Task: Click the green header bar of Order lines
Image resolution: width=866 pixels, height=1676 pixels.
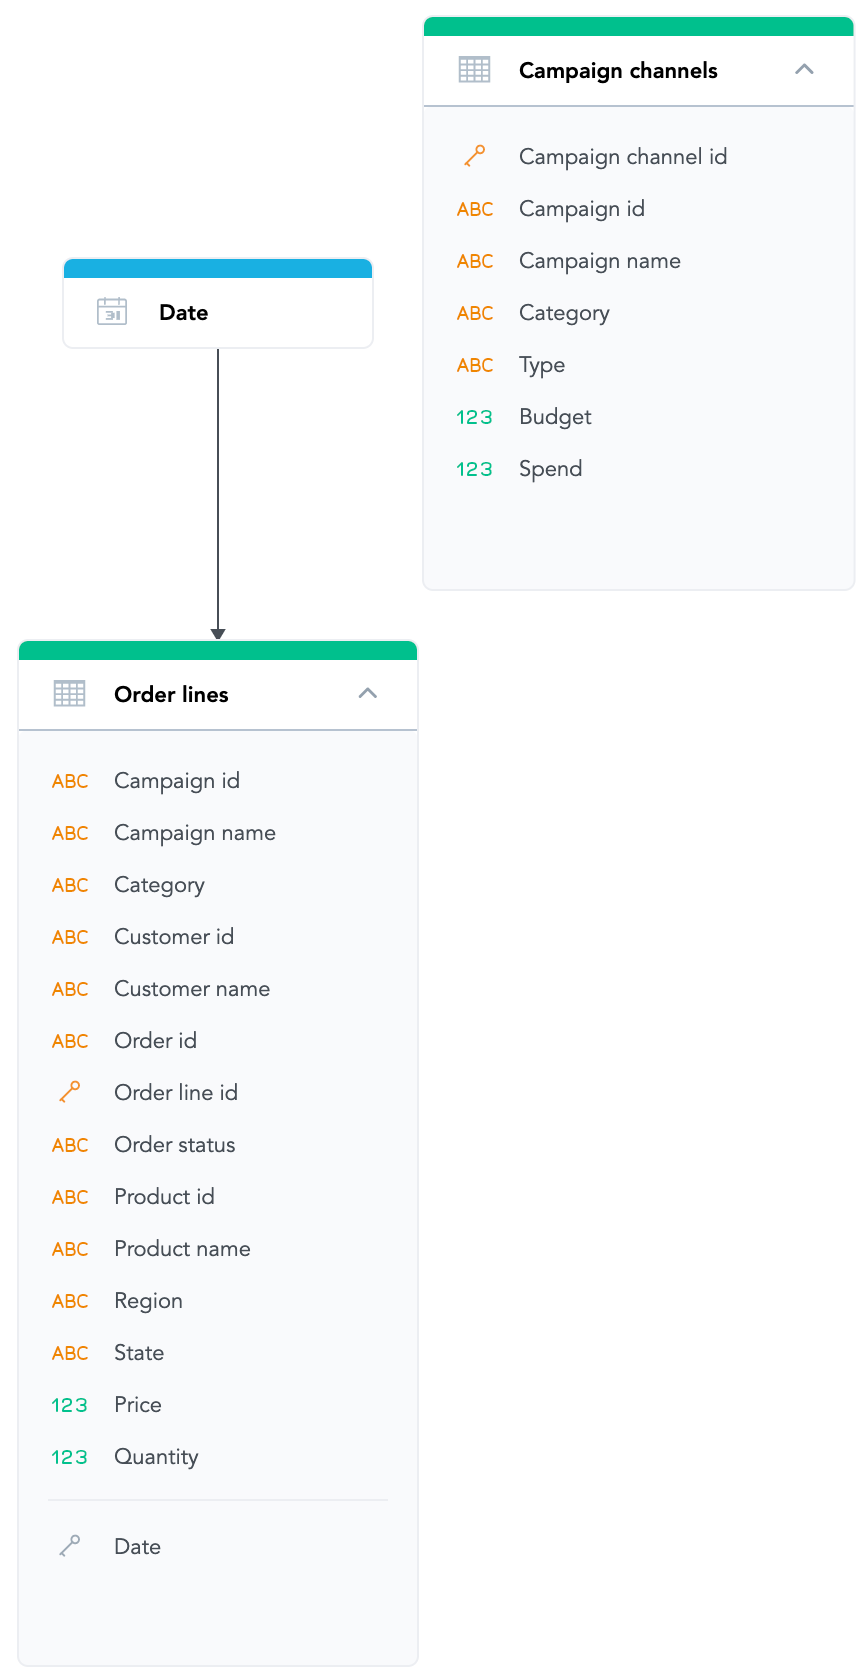Action: [x=218, y=651]
